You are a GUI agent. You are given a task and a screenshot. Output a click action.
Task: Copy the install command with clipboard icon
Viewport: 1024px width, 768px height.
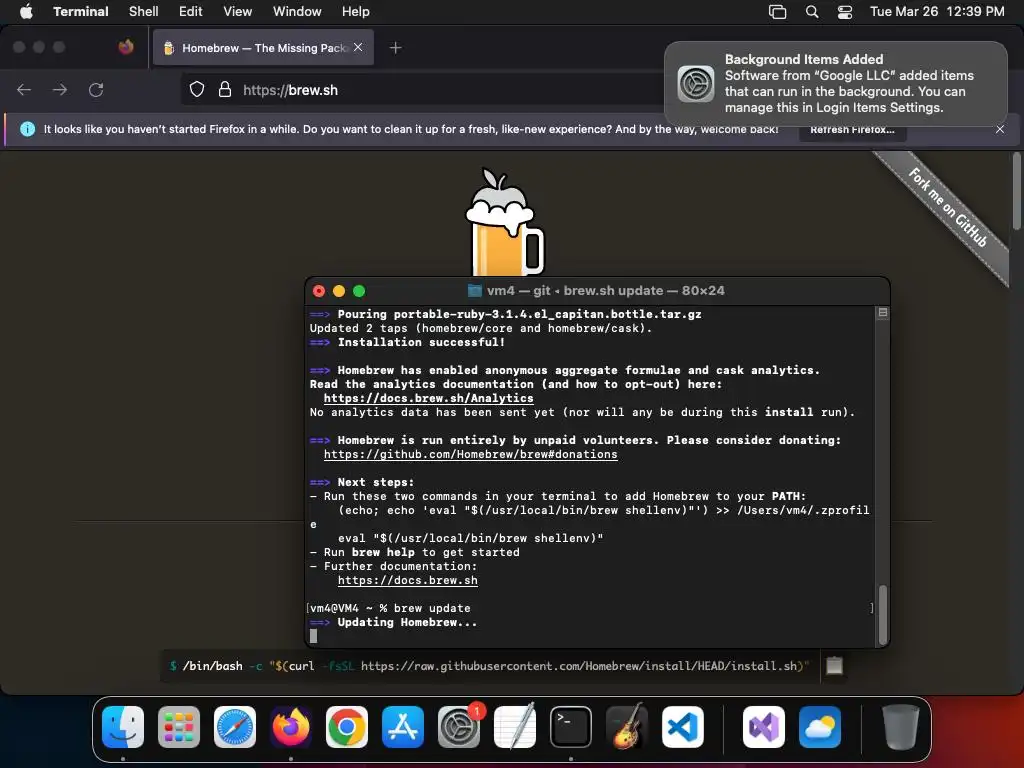pos(835,665)
